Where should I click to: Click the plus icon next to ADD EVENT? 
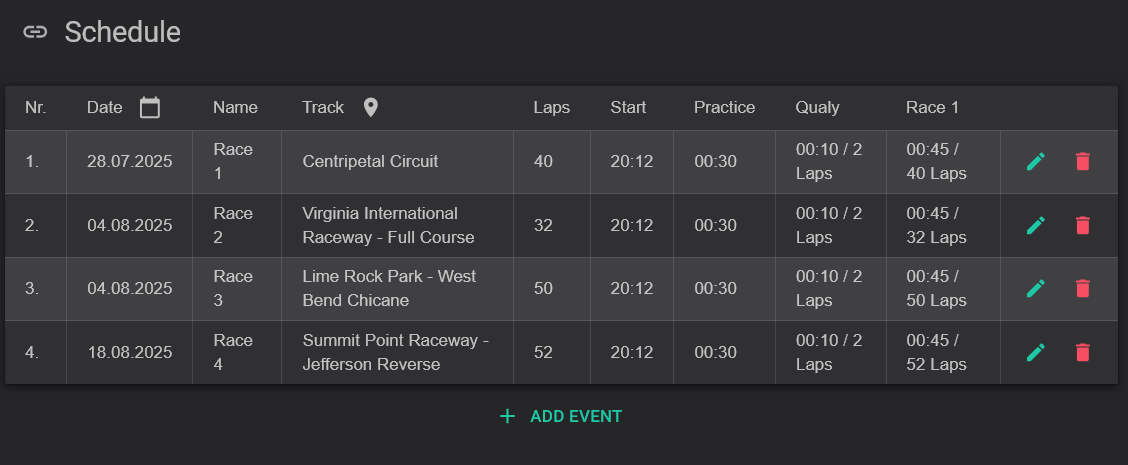pyautogui.click(x=507, y=416)
